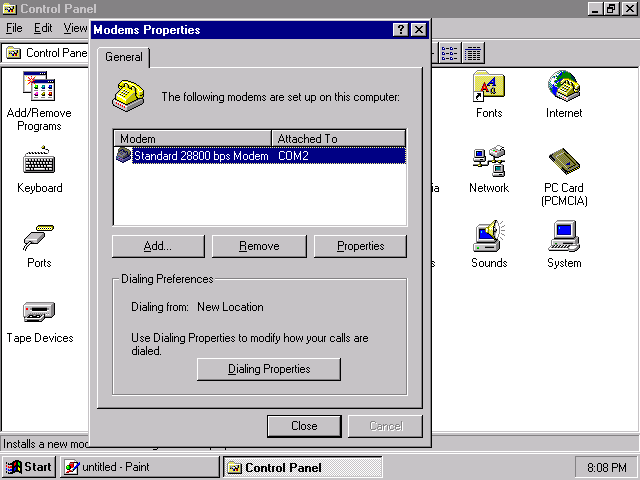640x480 pixels.
Task: Click the Add... modem button
Action: 158,246
